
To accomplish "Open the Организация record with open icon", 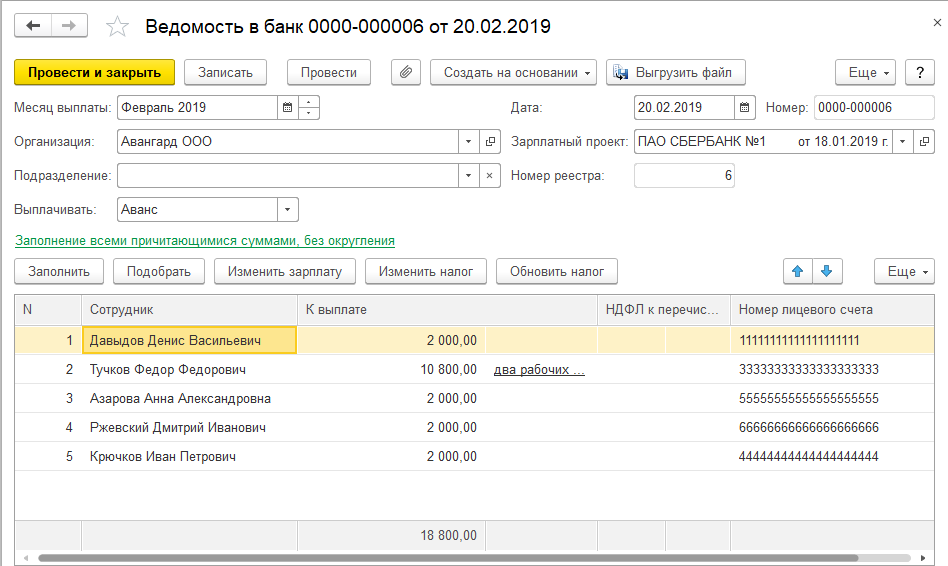I will [490, 142].
